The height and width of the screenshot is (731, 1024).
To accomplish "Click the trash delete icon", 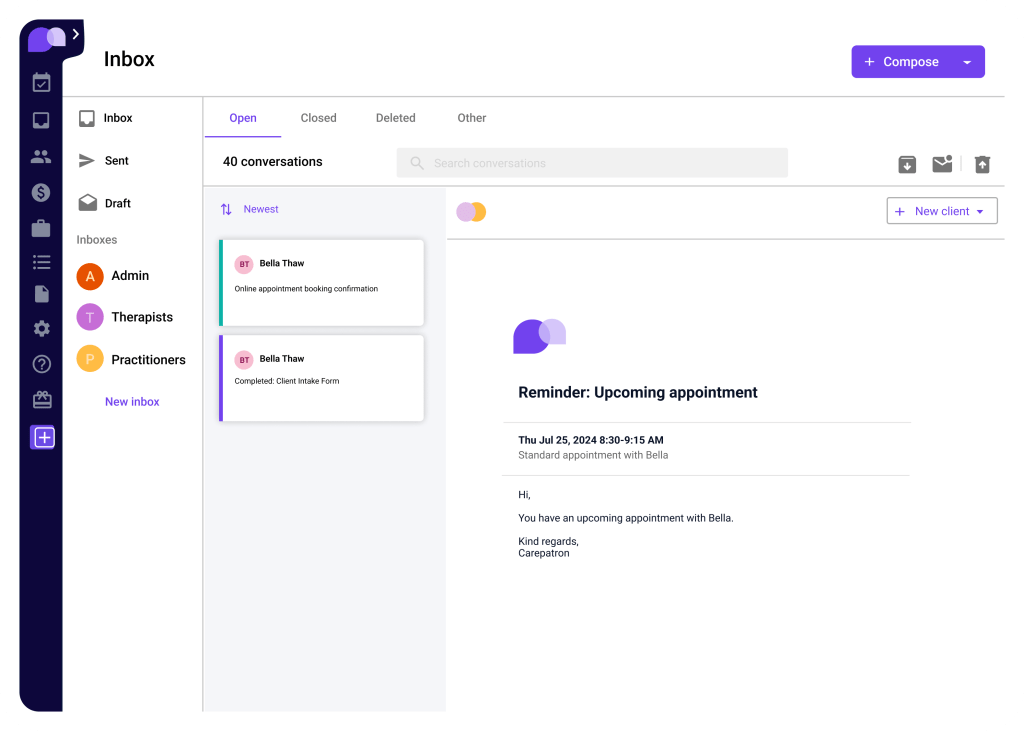I will pyautogui.click(x=982, y=164).
